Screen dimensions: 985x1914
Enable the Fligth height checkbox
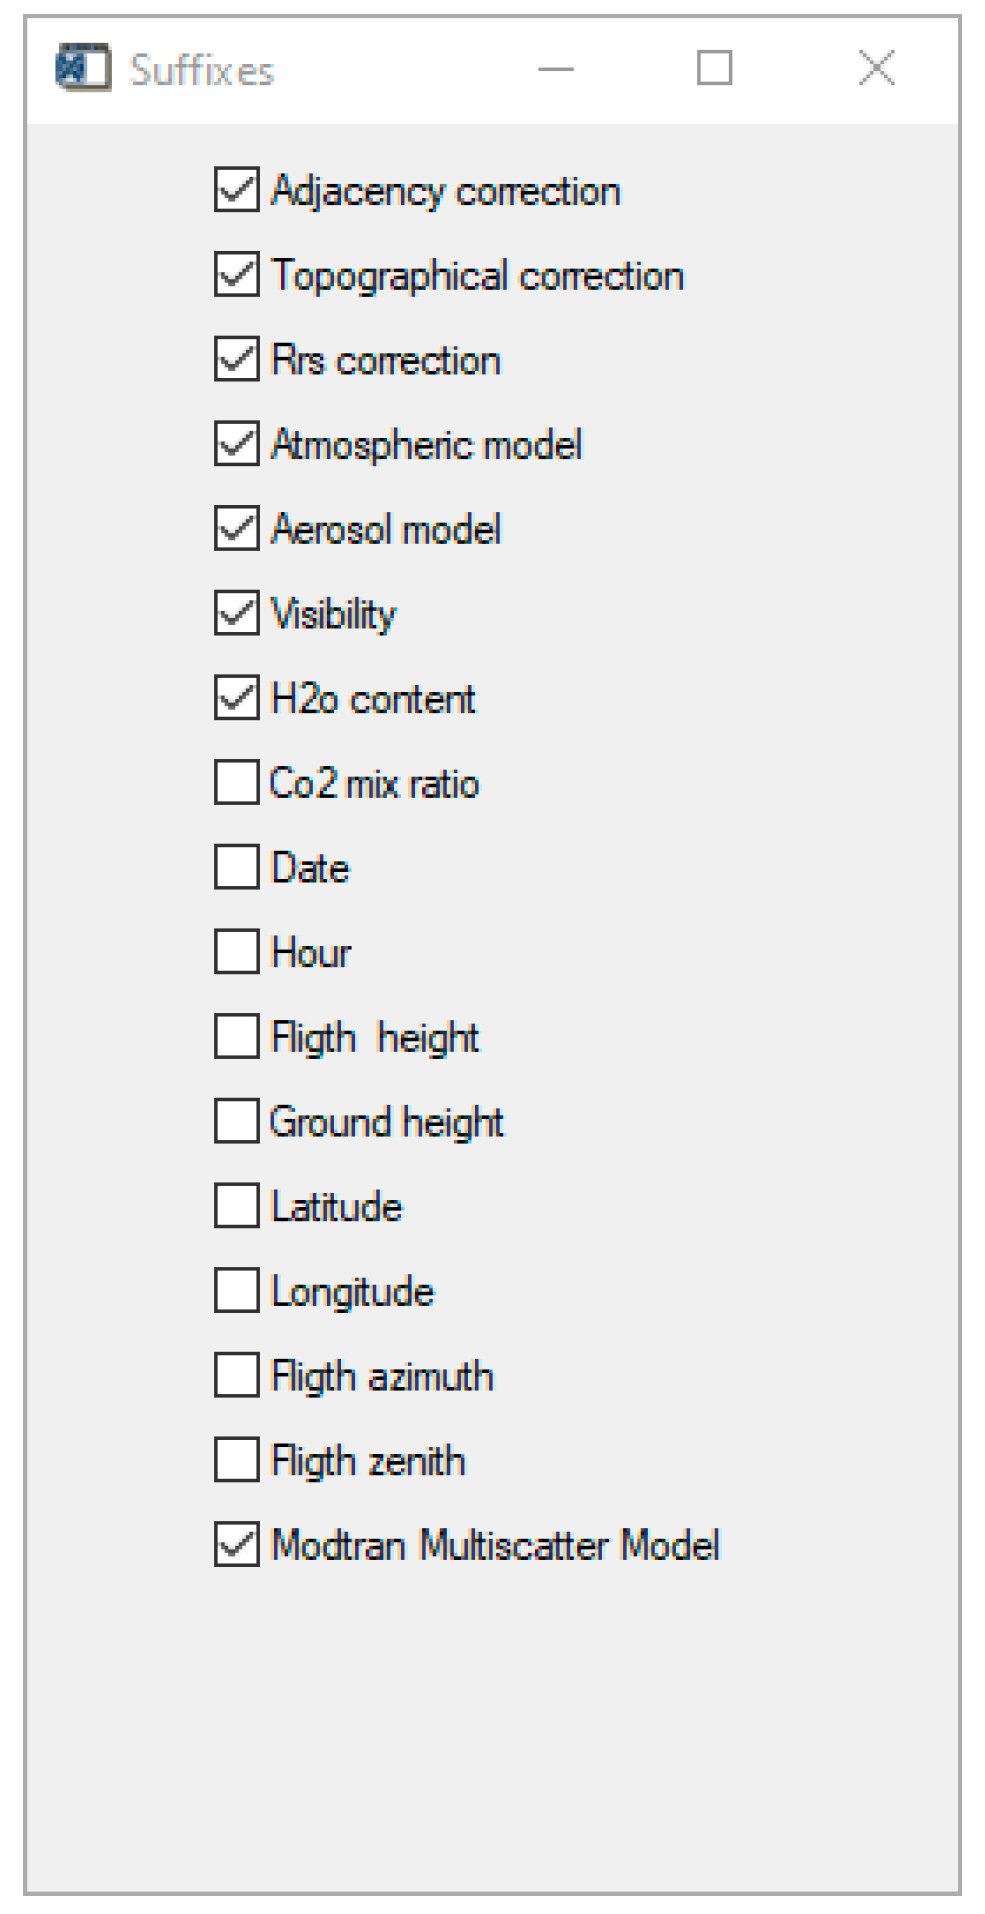click(x=236, y=1037)
